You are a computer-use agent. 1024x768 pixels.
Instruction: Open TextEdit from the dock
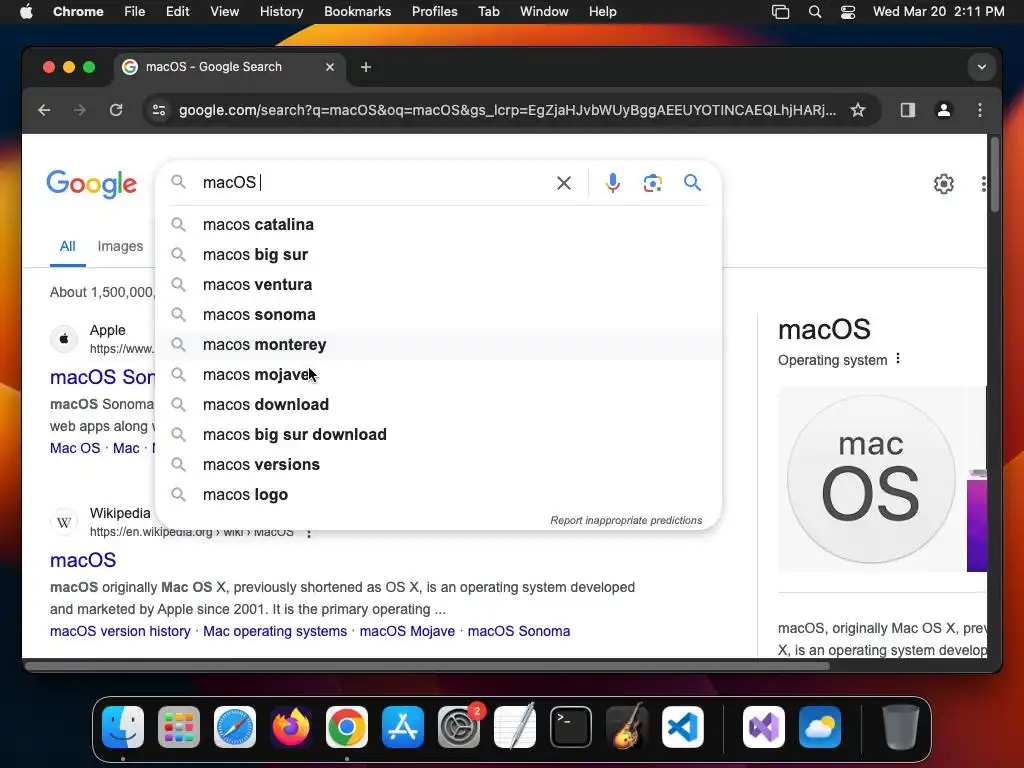(515, 727)
